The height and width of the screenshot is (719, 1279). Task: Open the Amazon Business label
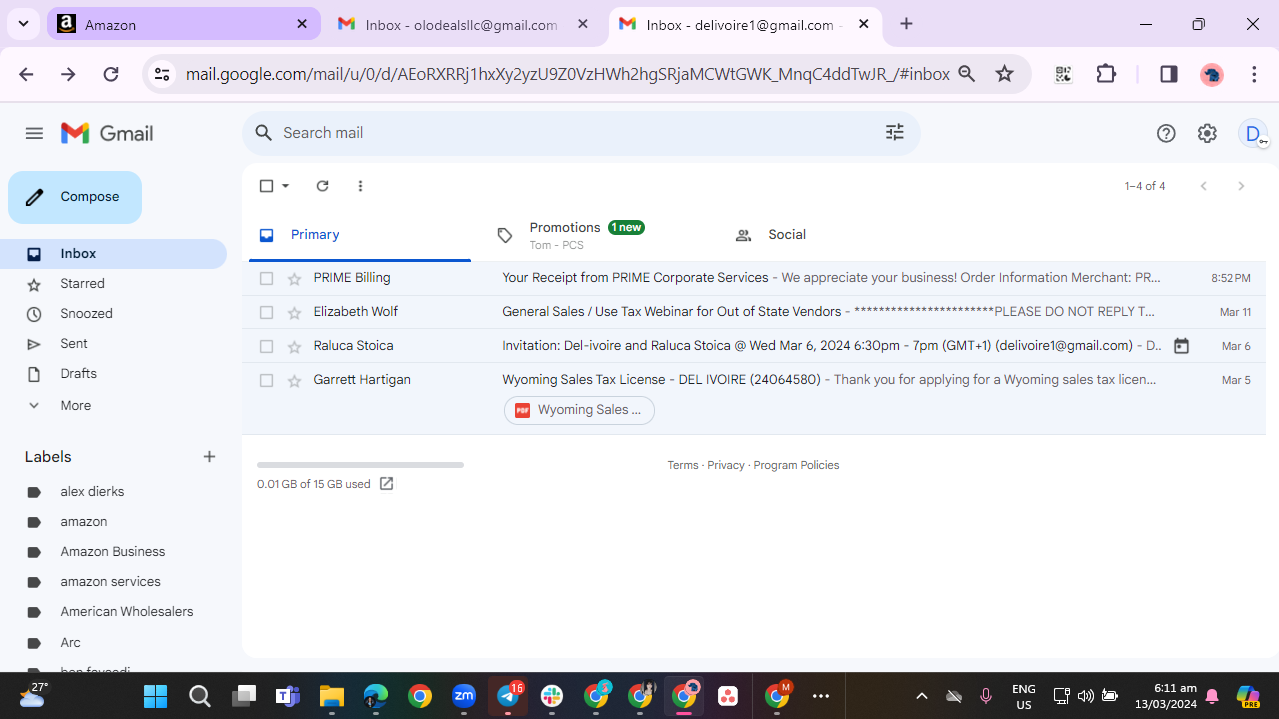tap(113, 552)
